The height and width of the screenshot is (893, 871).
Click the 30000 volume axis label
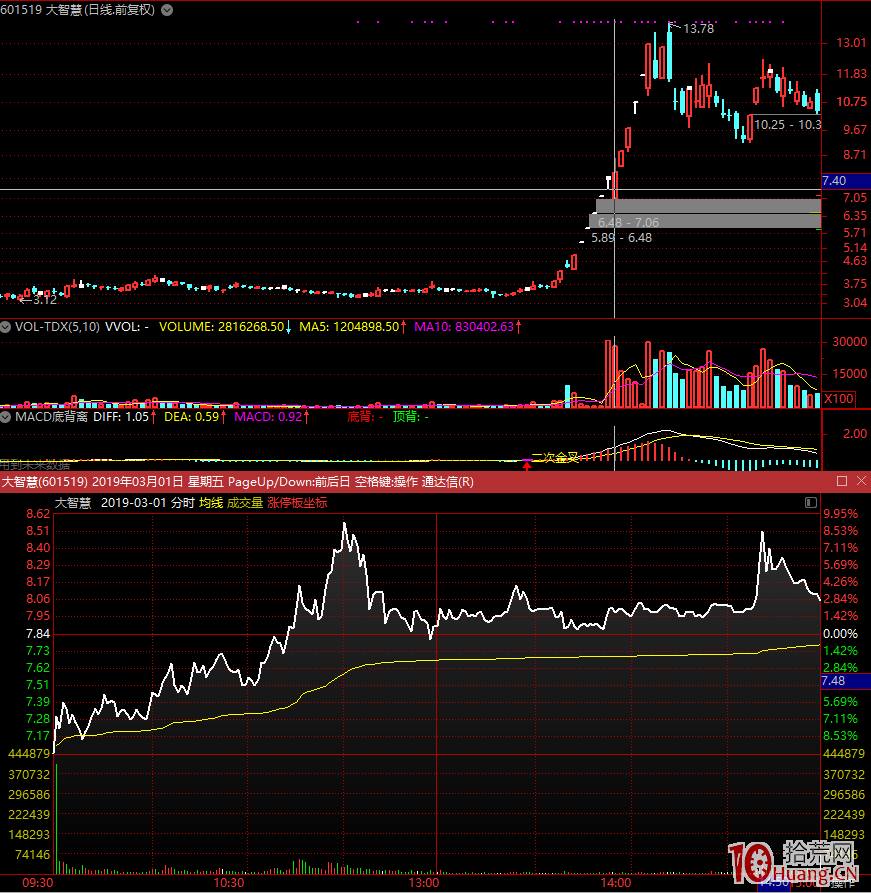tap(849, 342)
